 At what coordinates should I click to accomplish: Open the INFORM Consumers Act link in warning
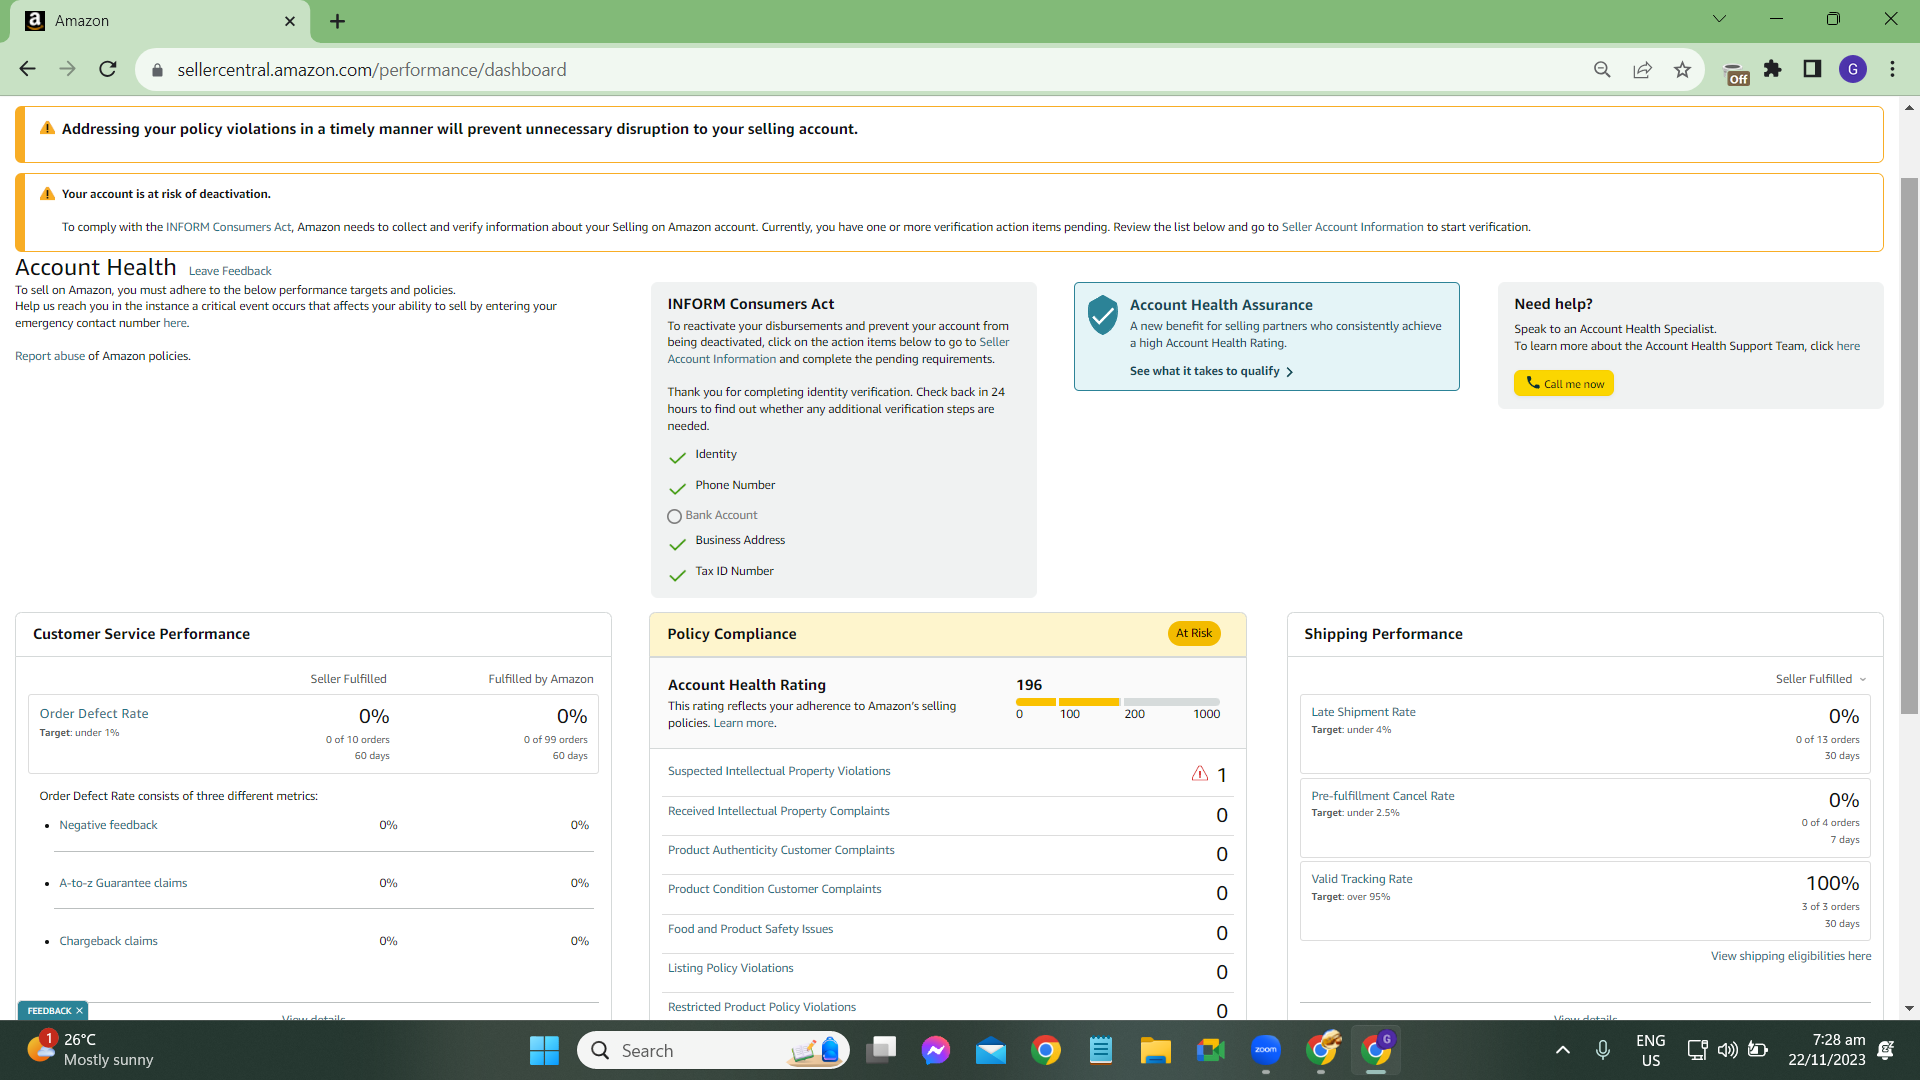229,227
